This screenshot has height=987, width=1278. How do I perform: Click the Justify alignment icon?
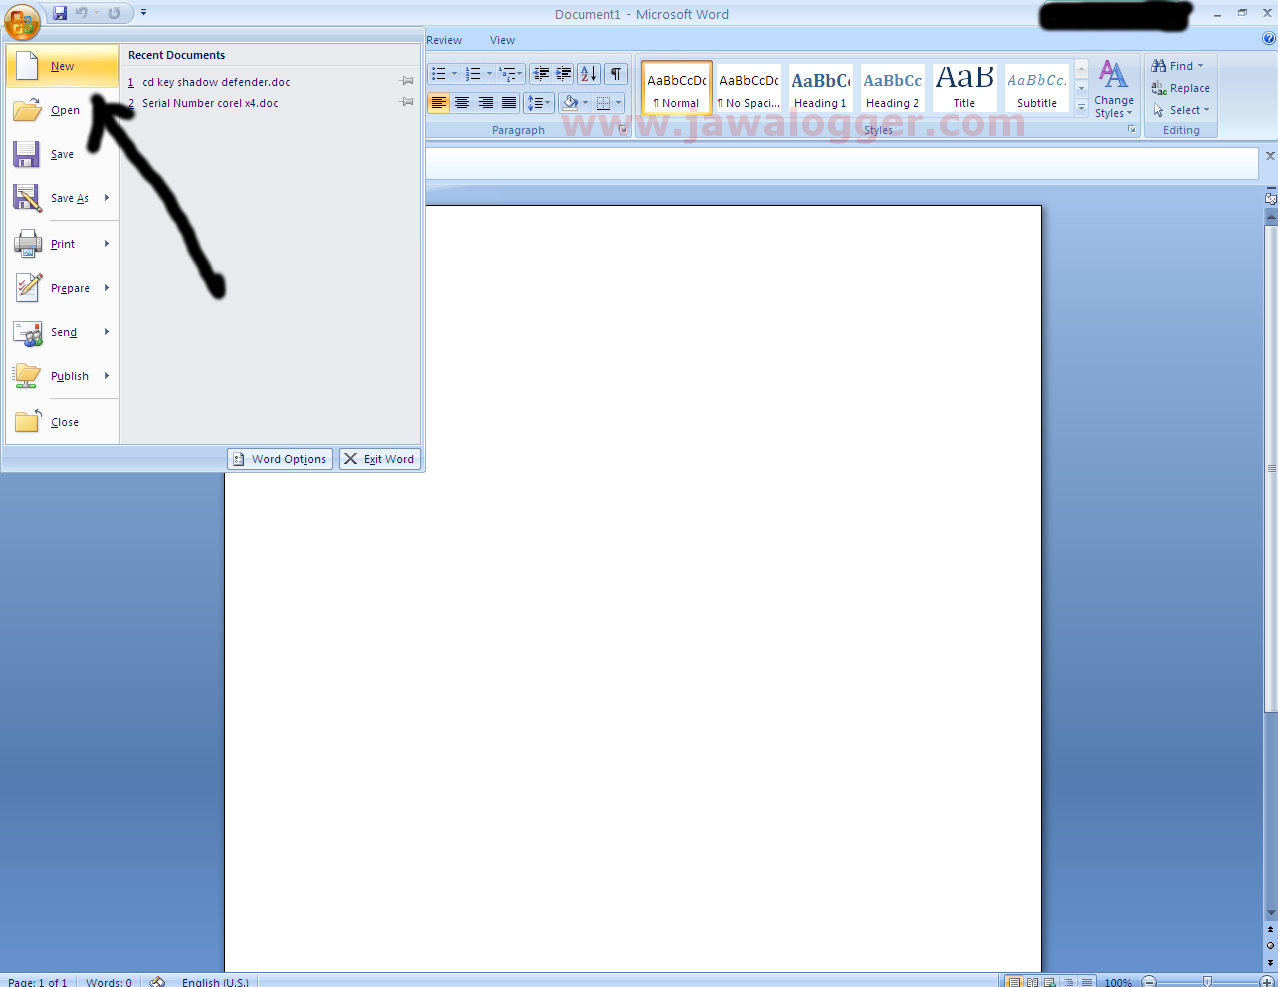pyautogui.click(x=509, y=103)
